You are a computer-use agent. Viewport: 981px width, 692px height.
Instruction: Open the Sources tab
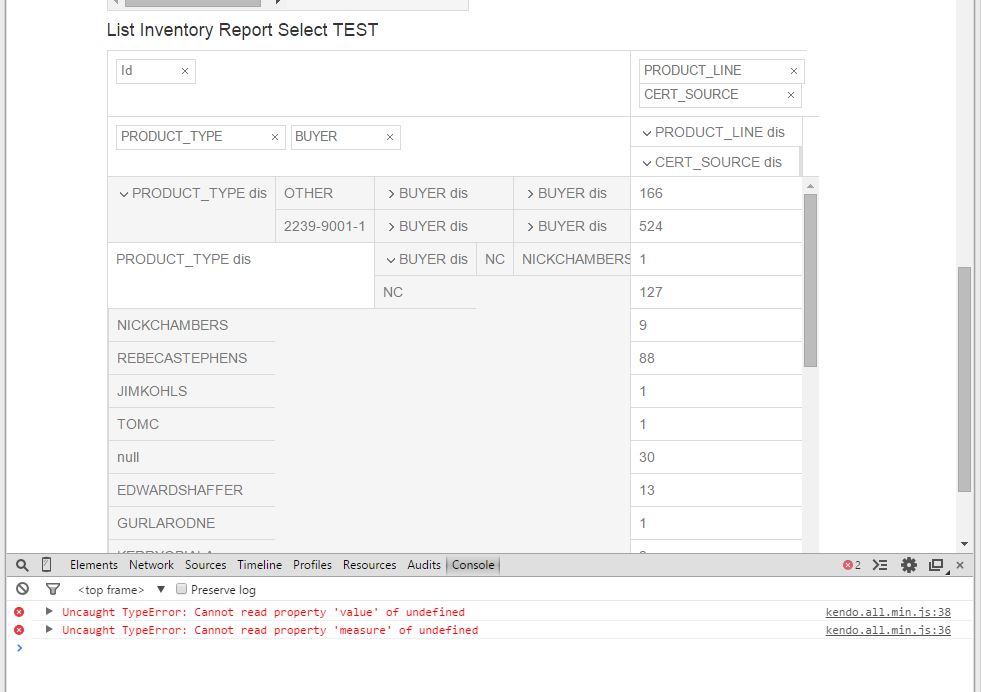[x=205, y=565]
